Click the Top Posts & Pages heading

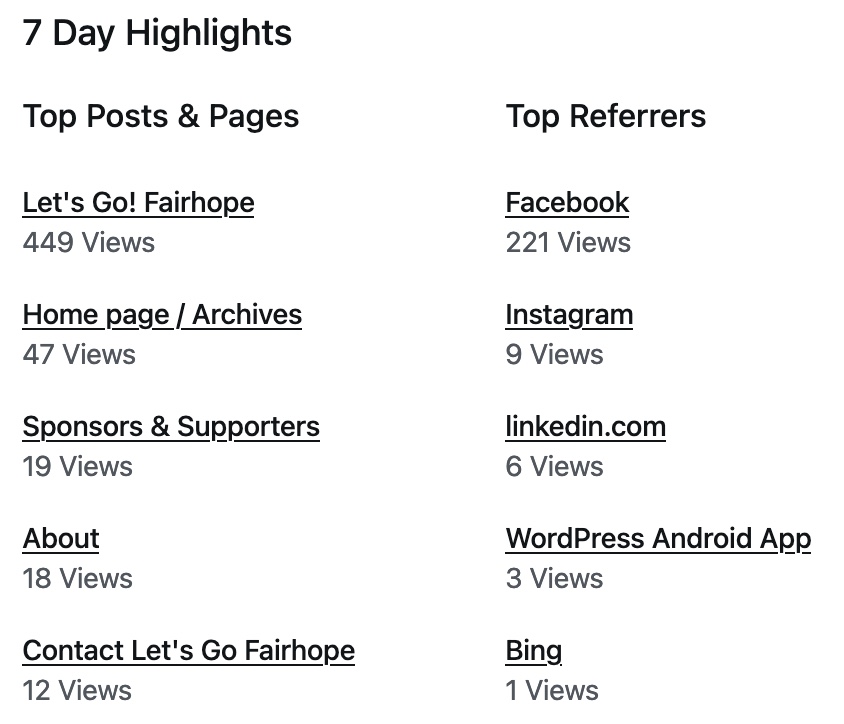pos(160,117)
